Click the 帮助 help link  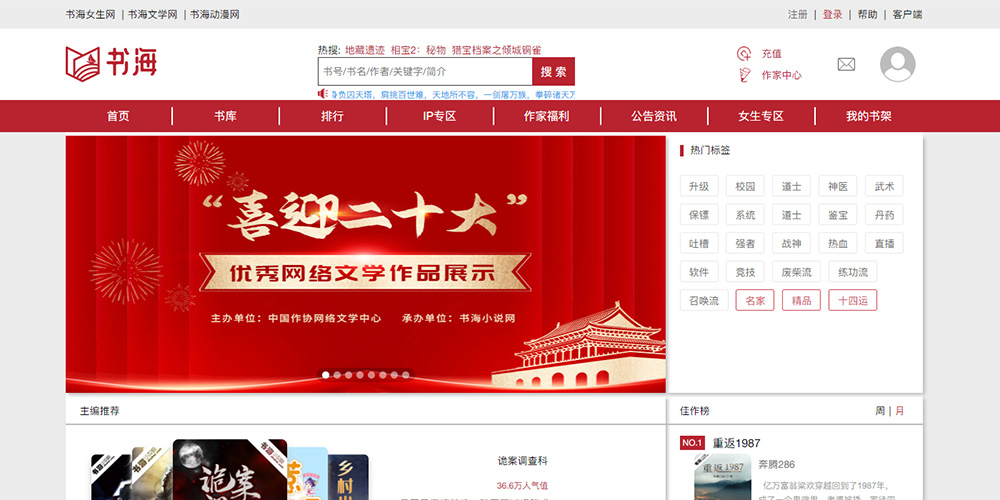click(867, 14)
